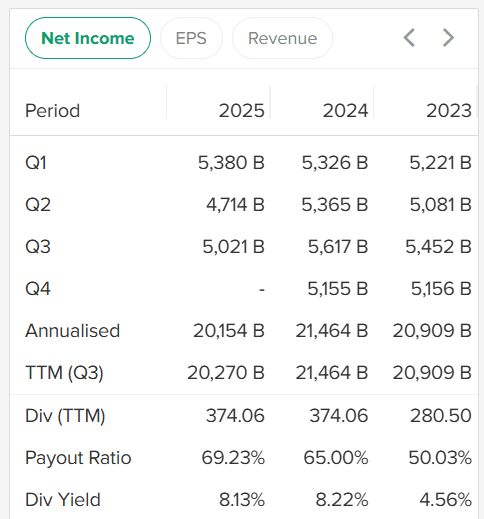Screen dimensions: 484x519
Task: Click Div (TTM) 2025 value 374.06
Action: pos(235,416)
